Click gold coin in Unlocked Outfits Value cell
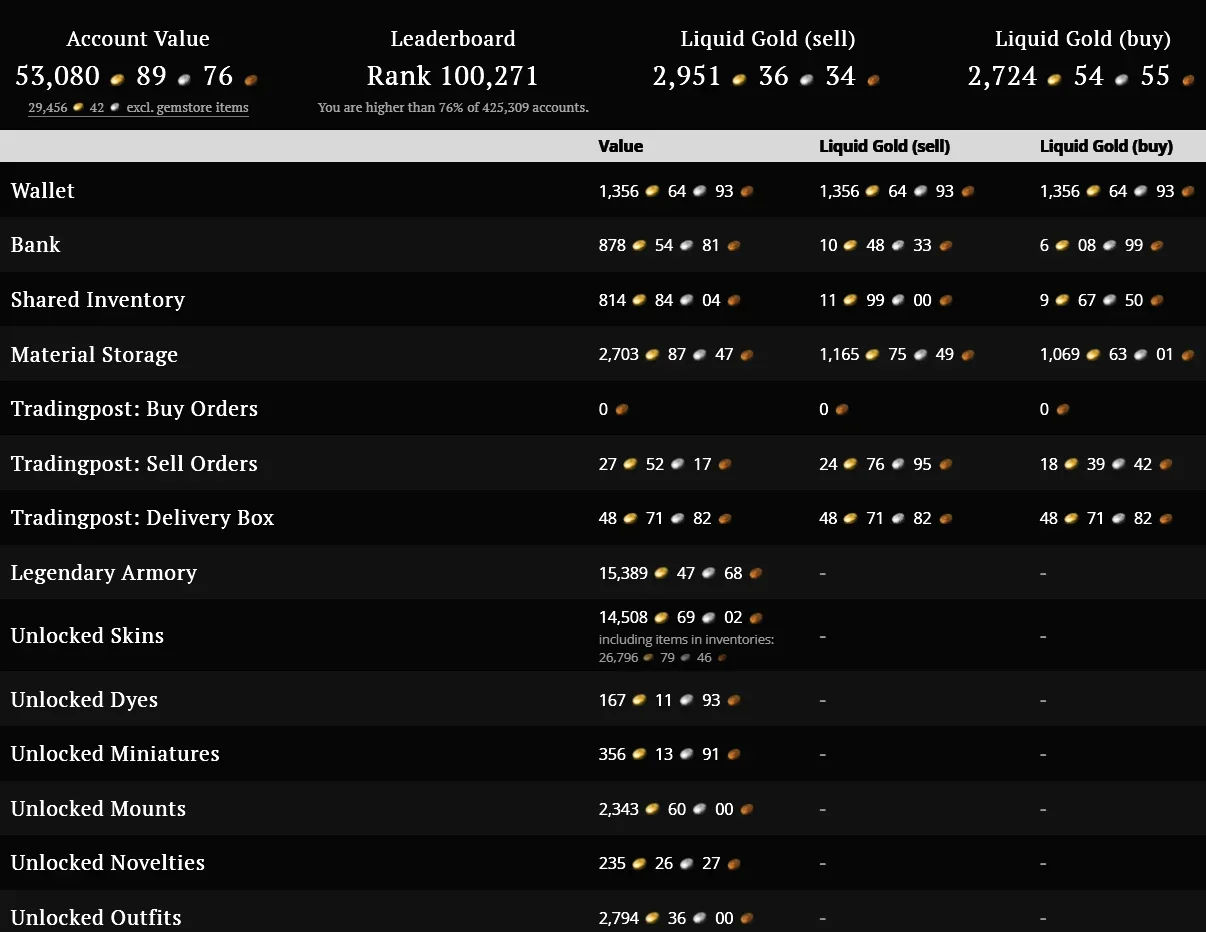The width and height of the screenshot is (1206, 932). pyautogui.click(x=652, y=918)
